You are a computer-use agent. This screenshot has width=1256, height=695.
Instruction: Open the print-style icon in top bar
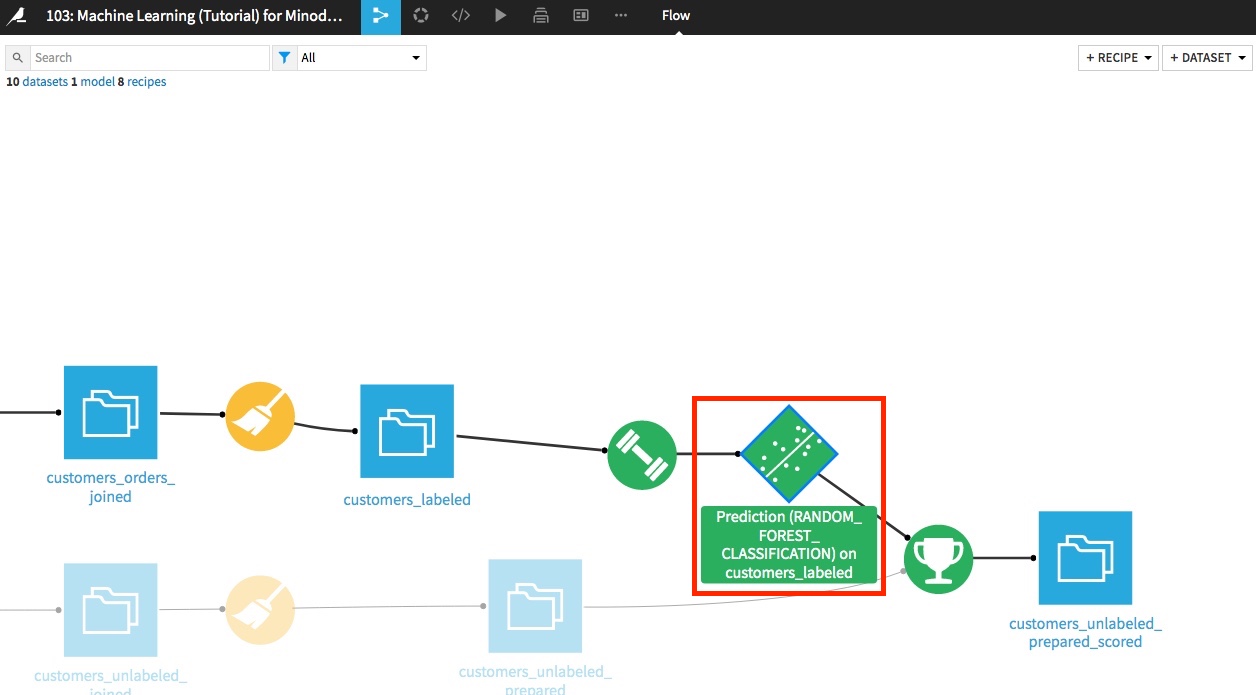coord(541,16)
